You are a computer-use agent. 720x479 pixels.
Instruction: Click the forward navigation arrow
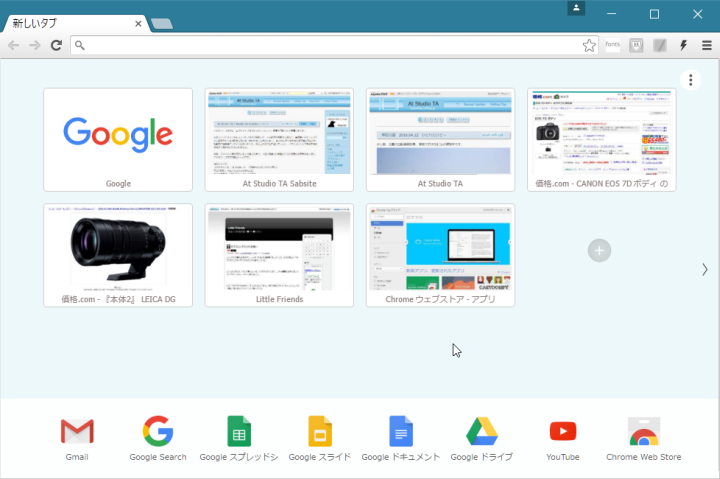pyautogui.click(x=35, y=45)
